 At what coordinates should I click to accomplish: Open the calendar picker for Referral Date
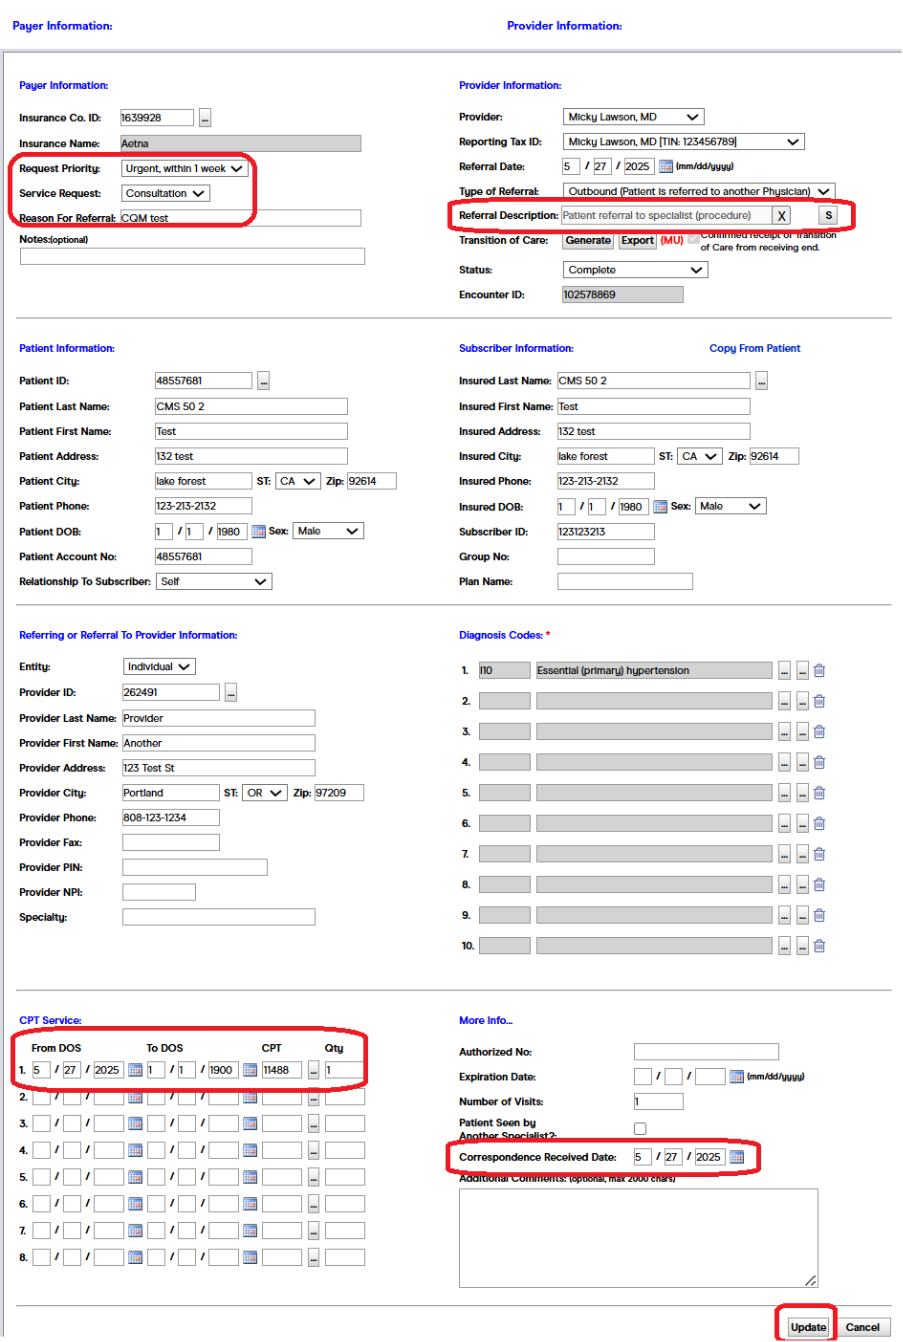667,164
